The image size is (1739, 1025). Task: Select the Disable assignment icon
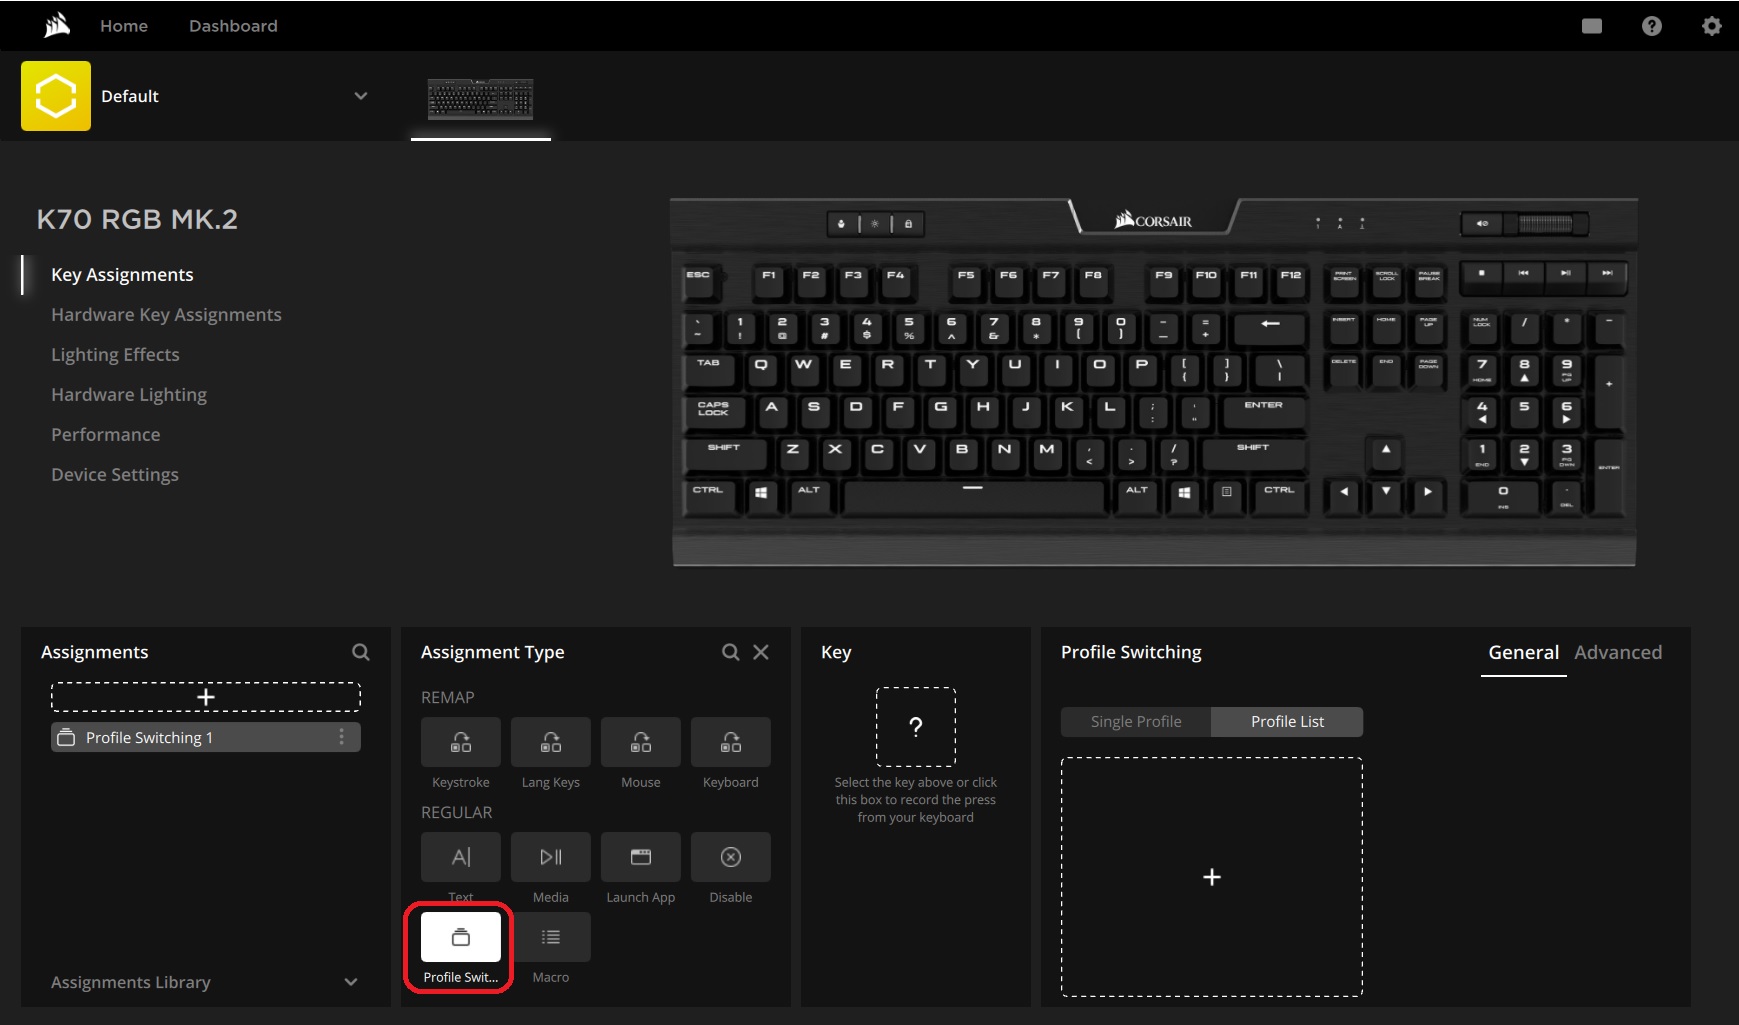tap(730, 856)
